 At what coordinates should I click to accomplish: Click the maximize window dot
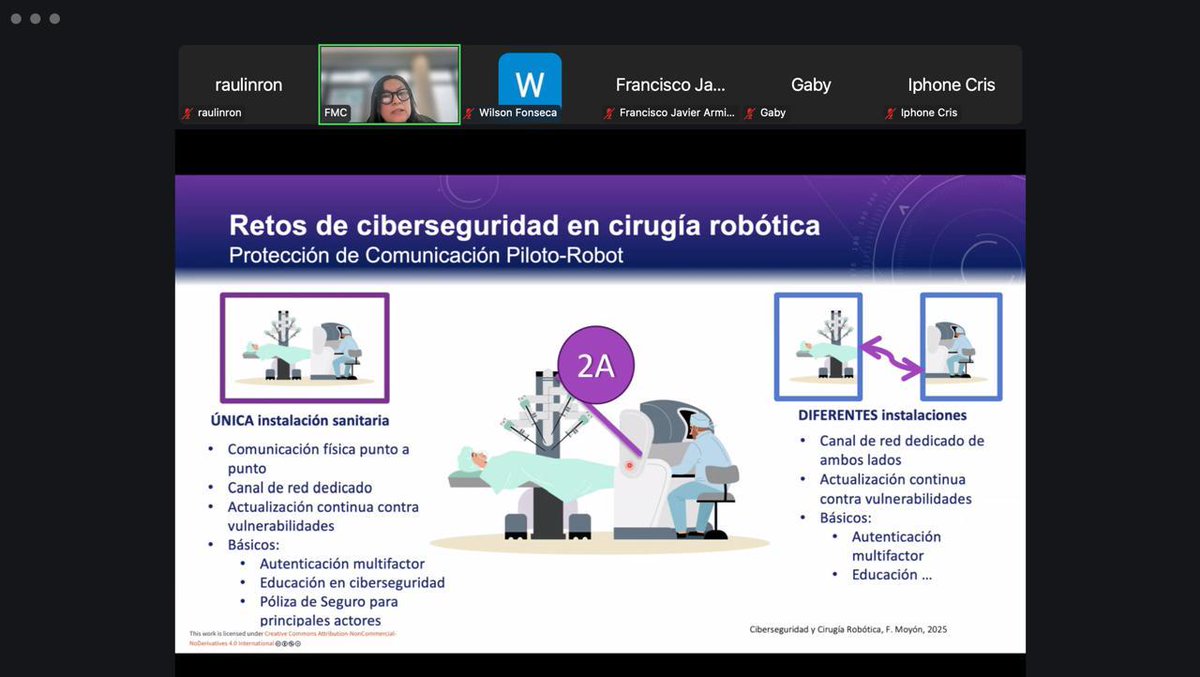(55, 19)
